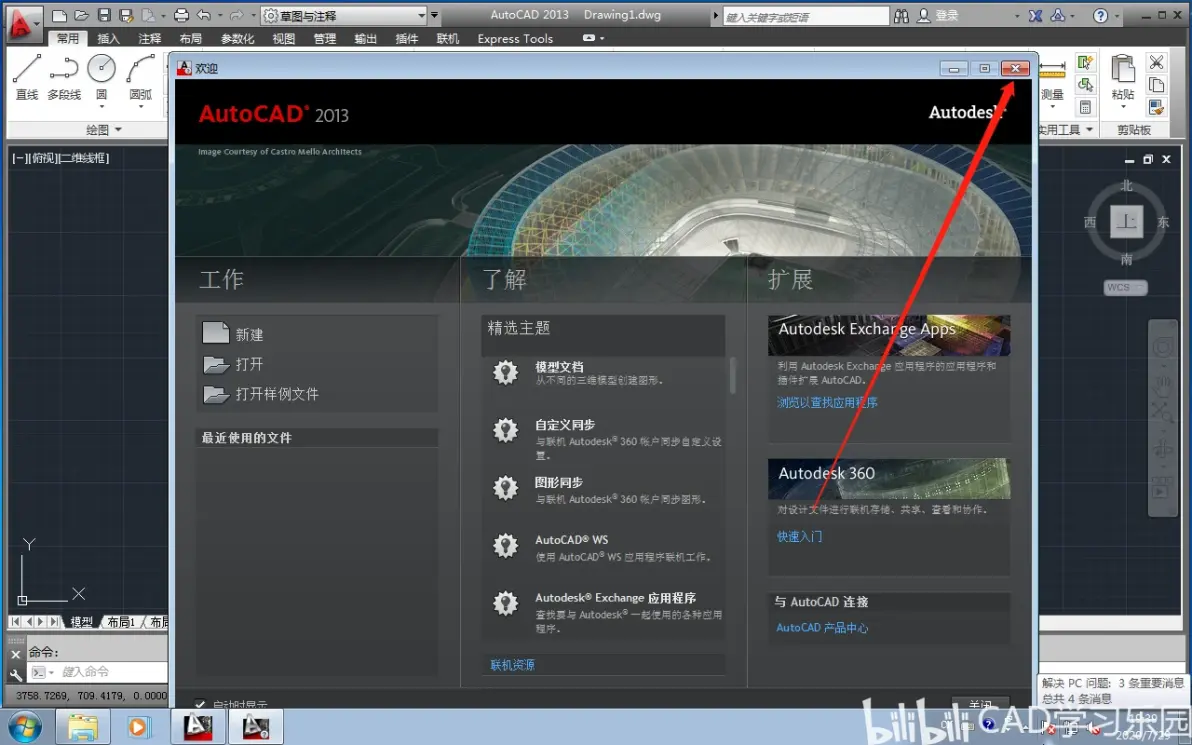Click the Undo arrow icon
Viewport: 1192px width, 745px height.
click(204, 15)
